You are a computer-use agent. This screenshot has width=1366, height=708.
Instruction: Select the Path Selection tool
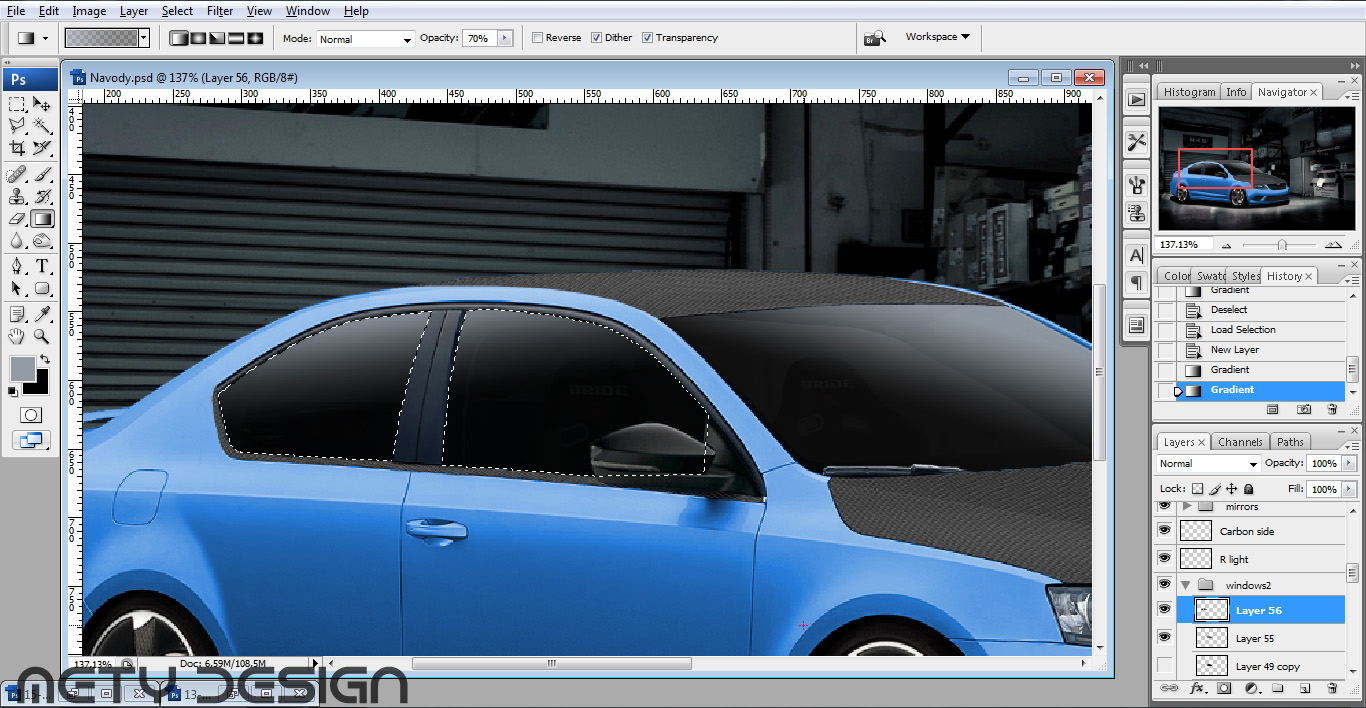coord(17,289)
